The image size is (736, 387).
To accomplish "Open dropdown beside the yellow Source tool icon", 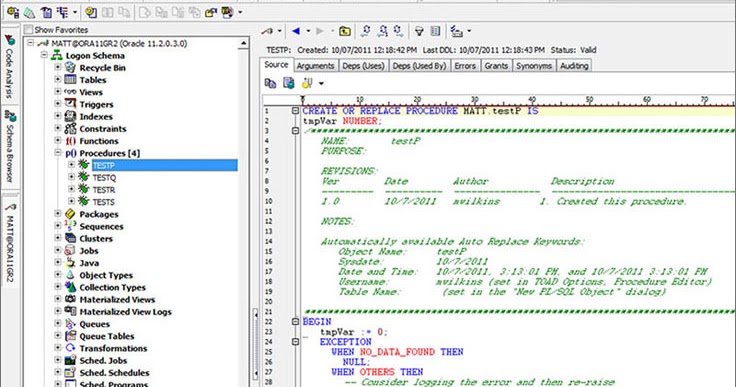I will [x=321, y=84].
